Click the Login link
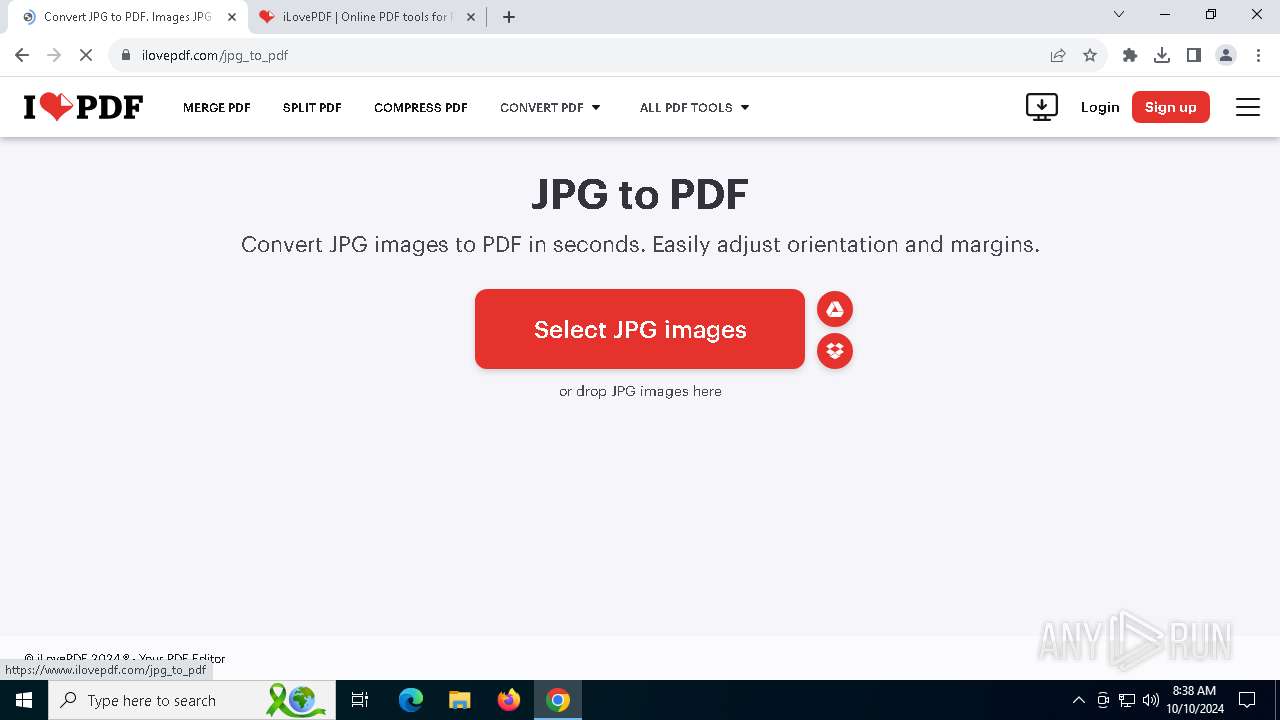 (1100, 107)
